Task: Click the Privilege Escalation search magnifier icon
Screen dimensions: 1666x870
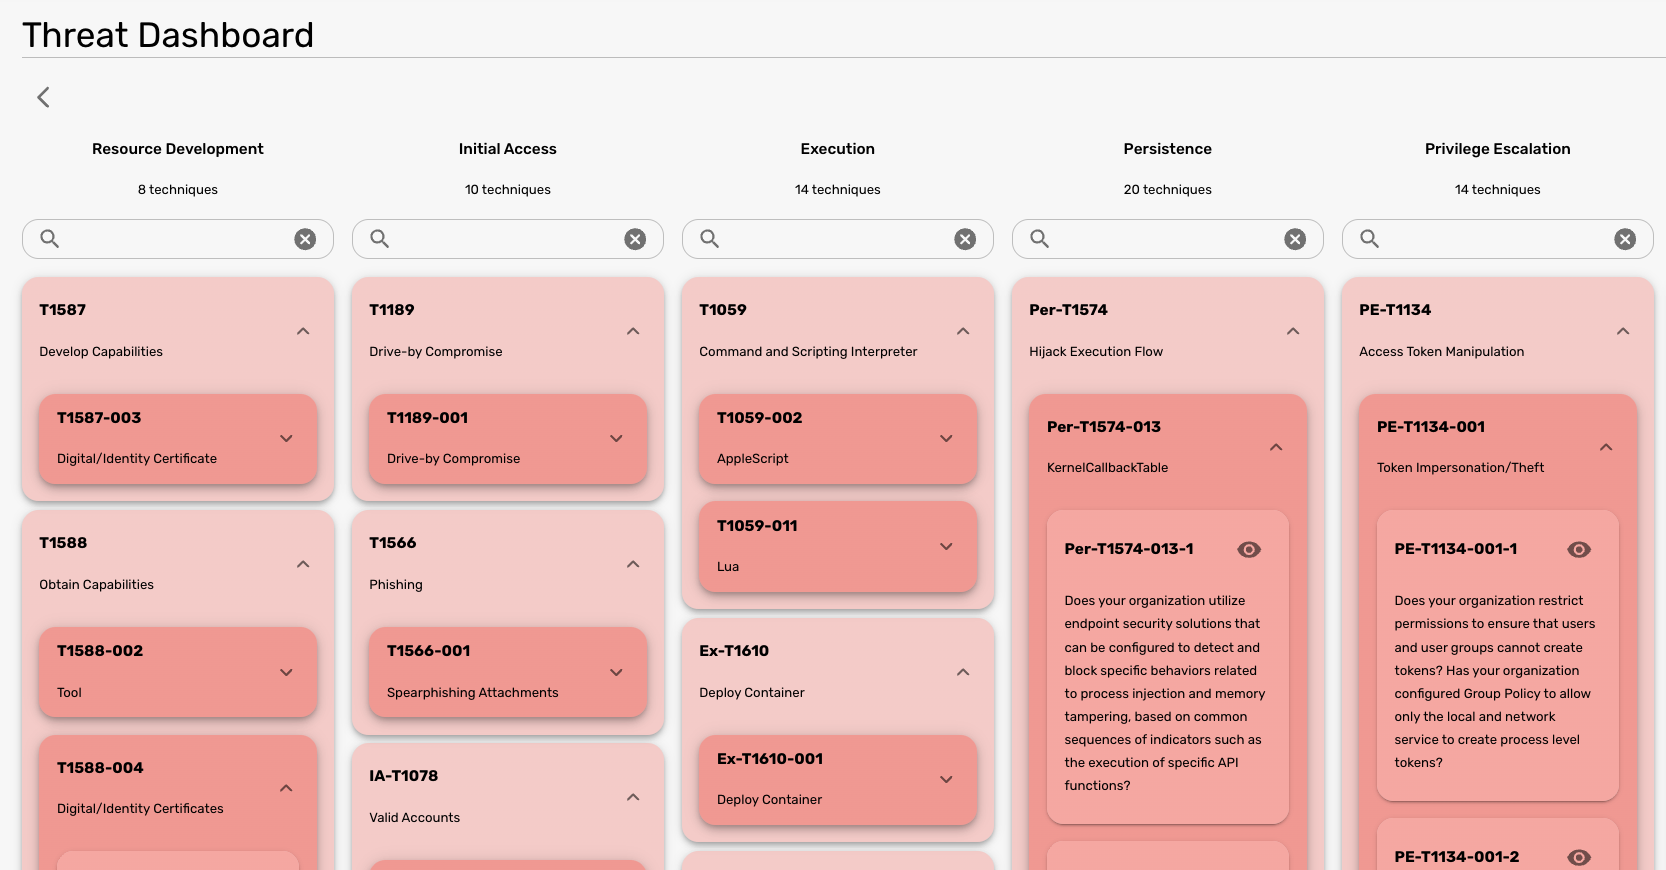Action: [1369, 239]
